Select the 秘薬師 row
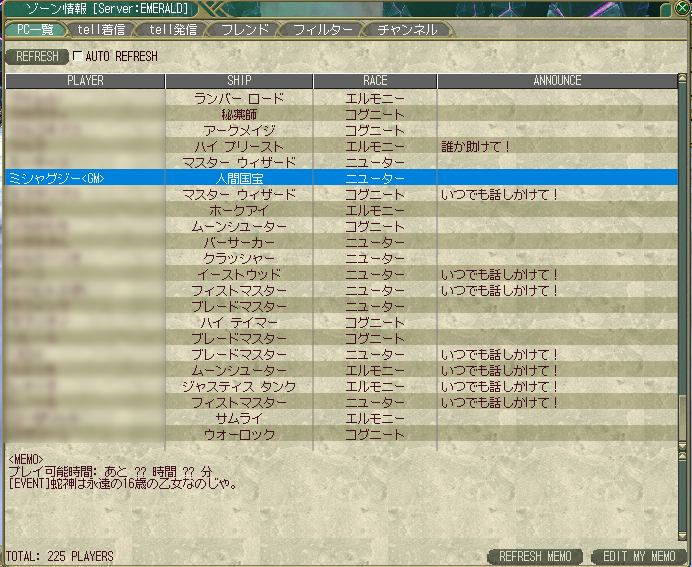Image resolution: width=692 pixels, height=567 pixels. (342, 114)
